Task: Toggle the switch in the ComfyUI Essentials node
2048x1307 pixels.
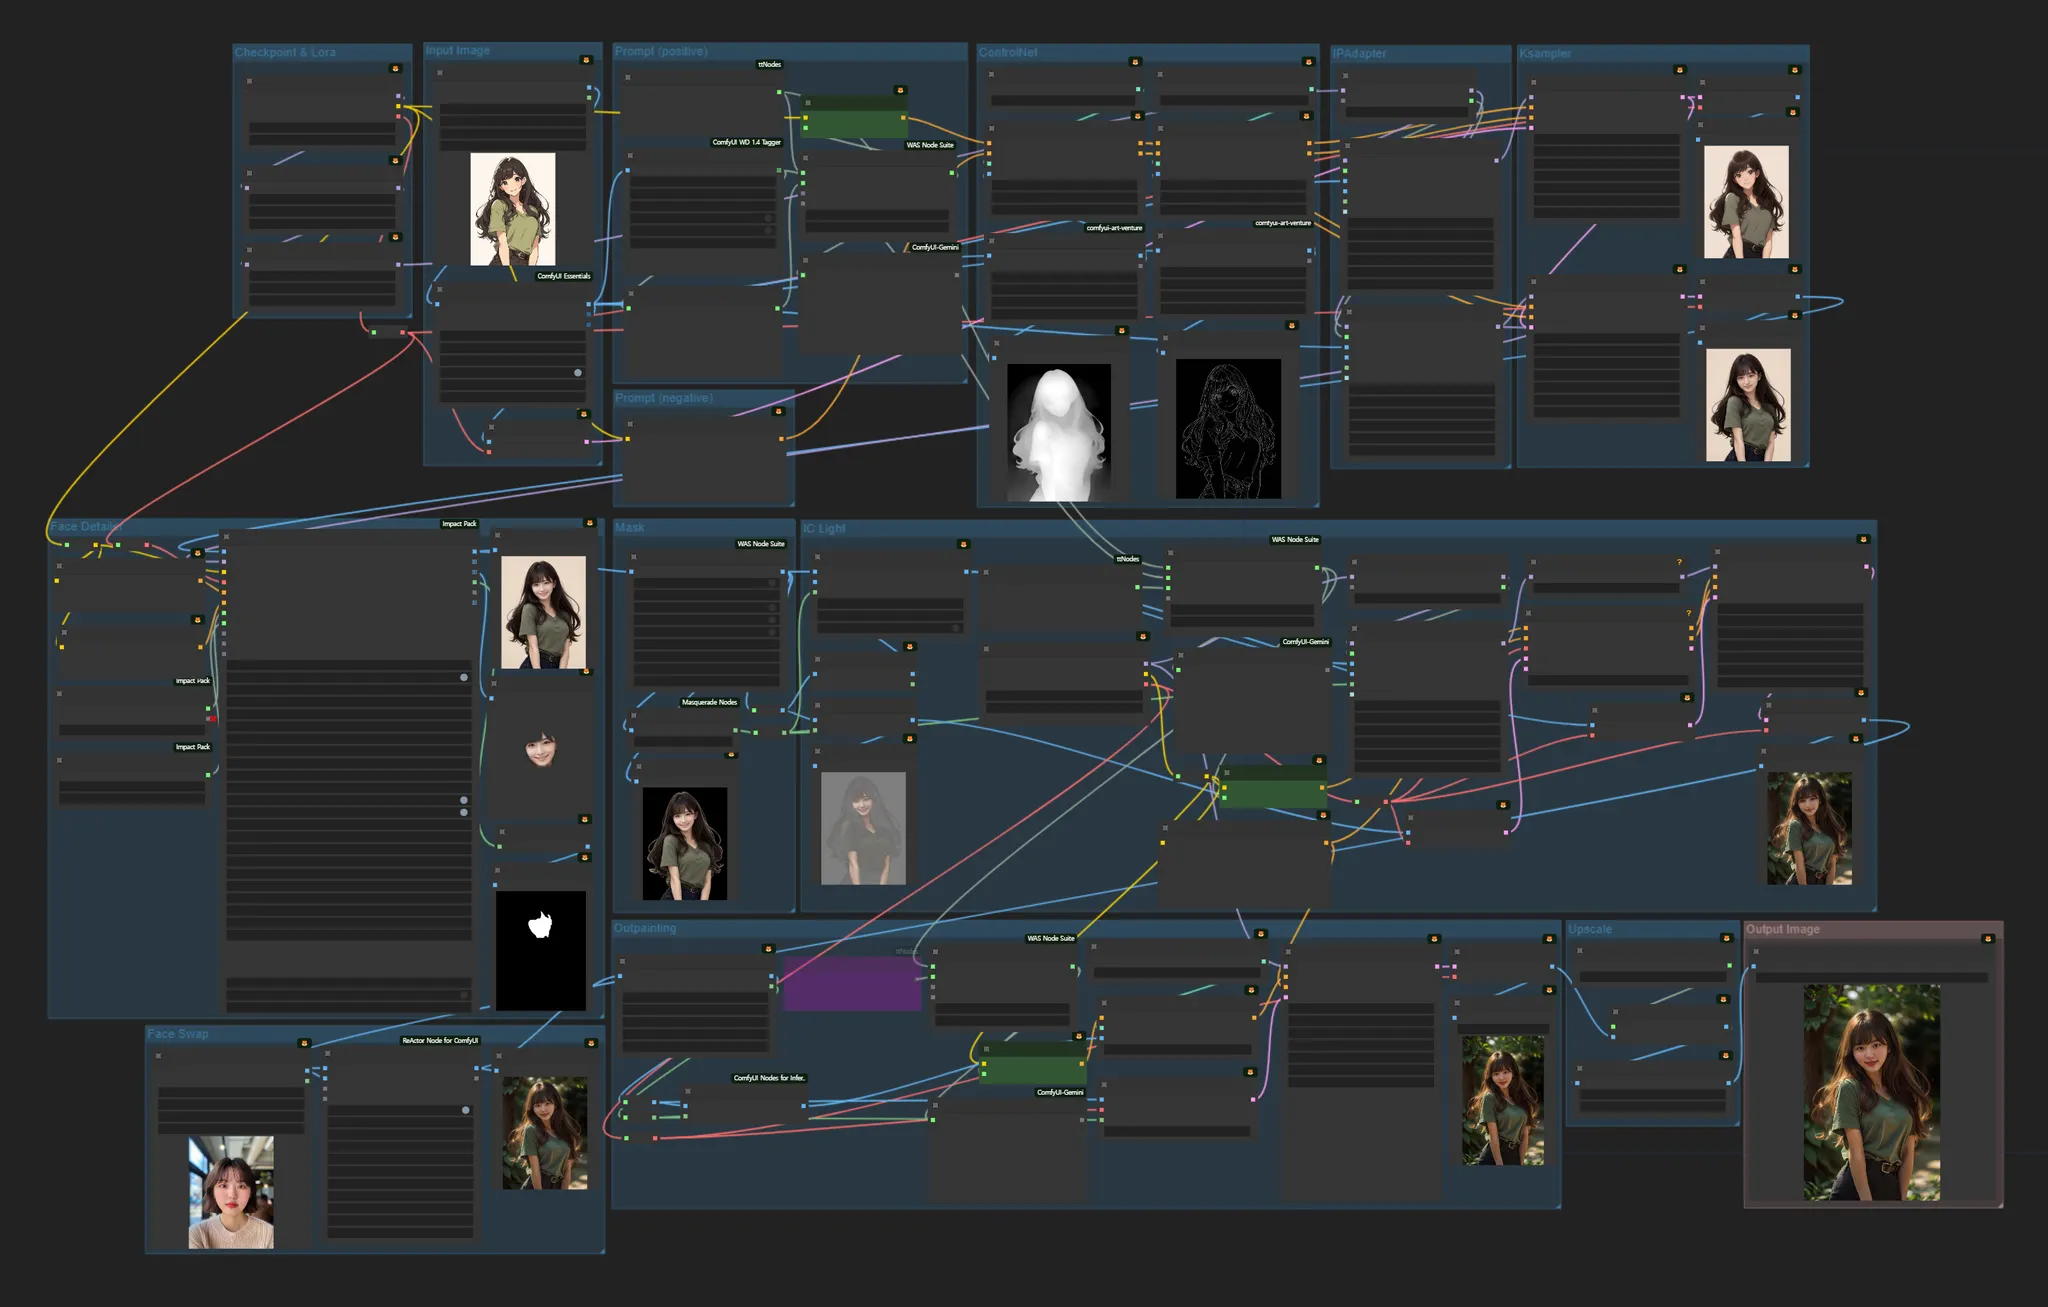Action: [577, 372]
